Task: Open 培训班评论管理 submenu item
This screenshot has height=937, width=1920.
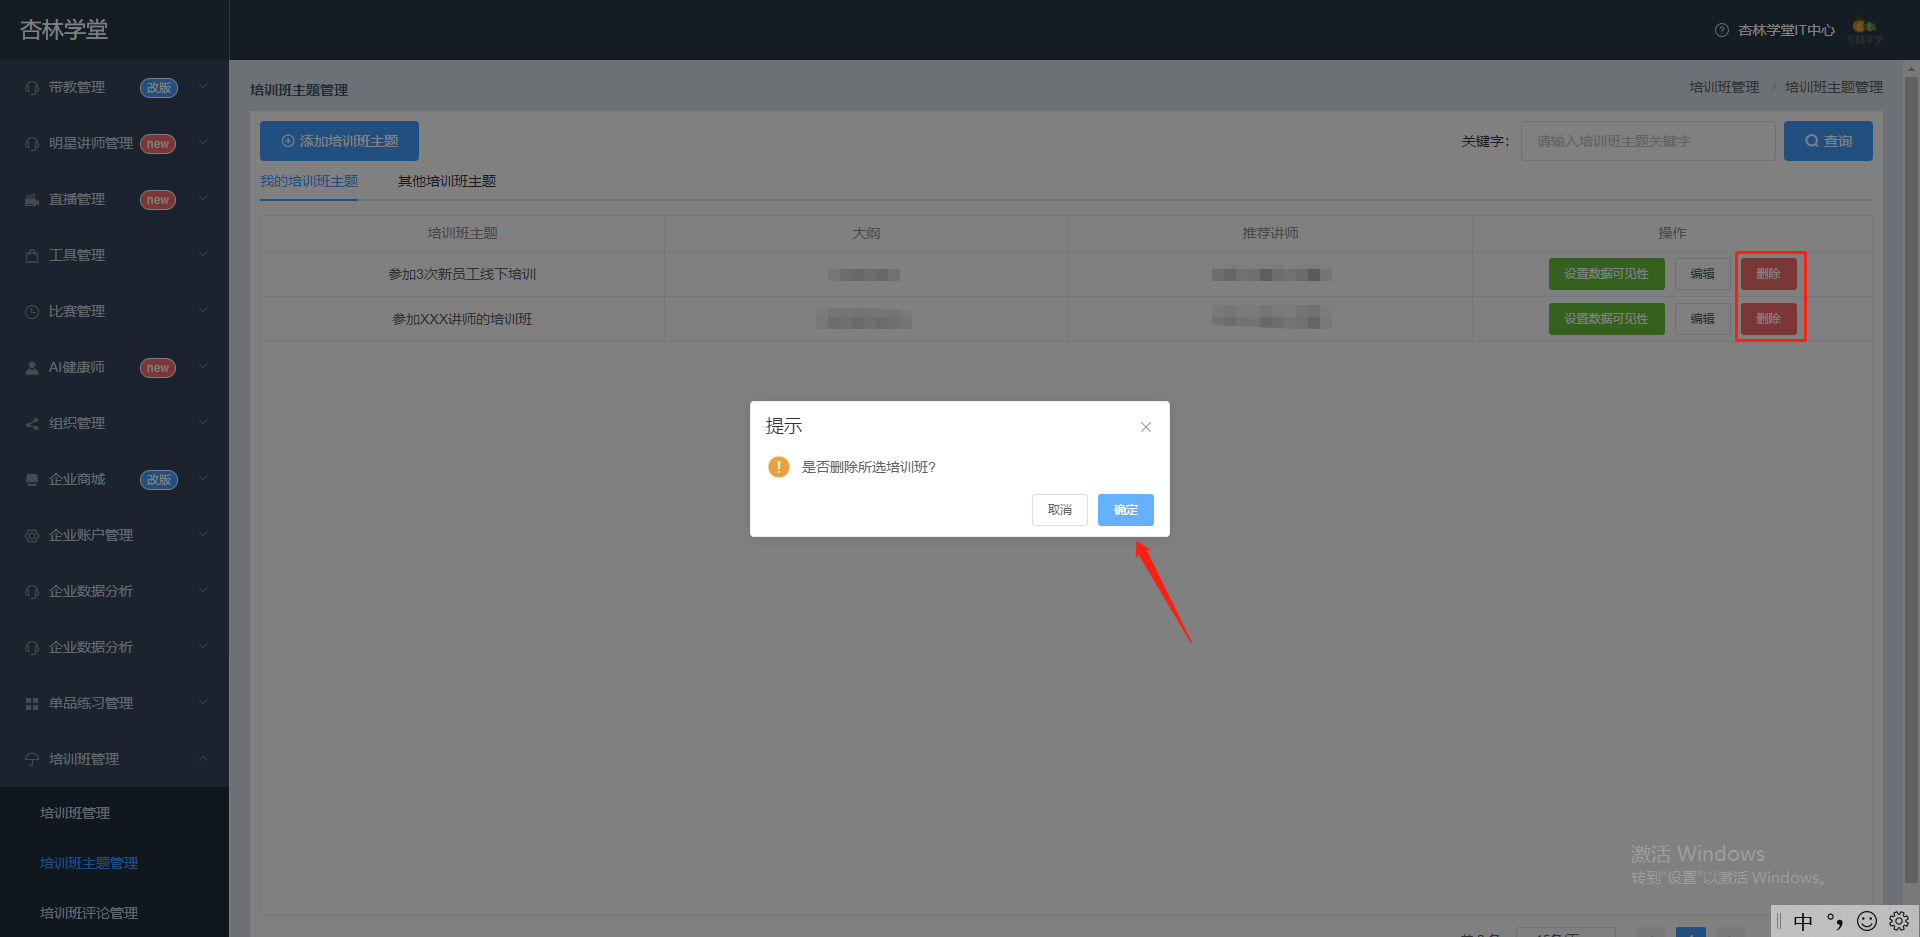Action: 89,913
